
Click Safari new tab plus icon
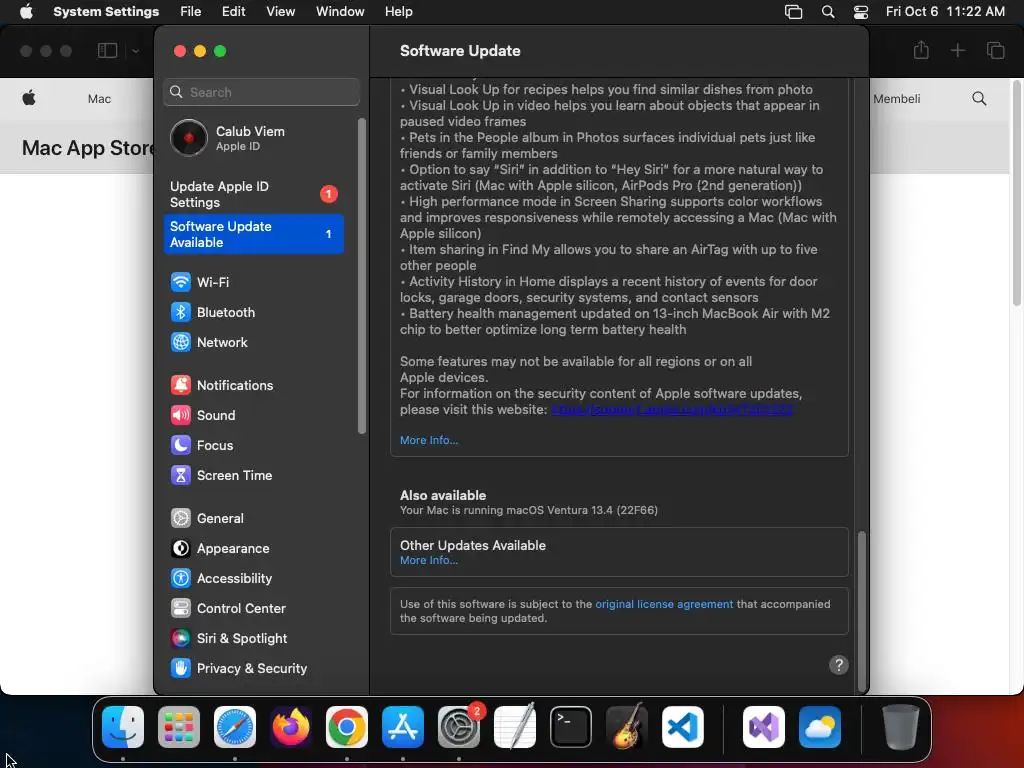[x=957, y=50]
